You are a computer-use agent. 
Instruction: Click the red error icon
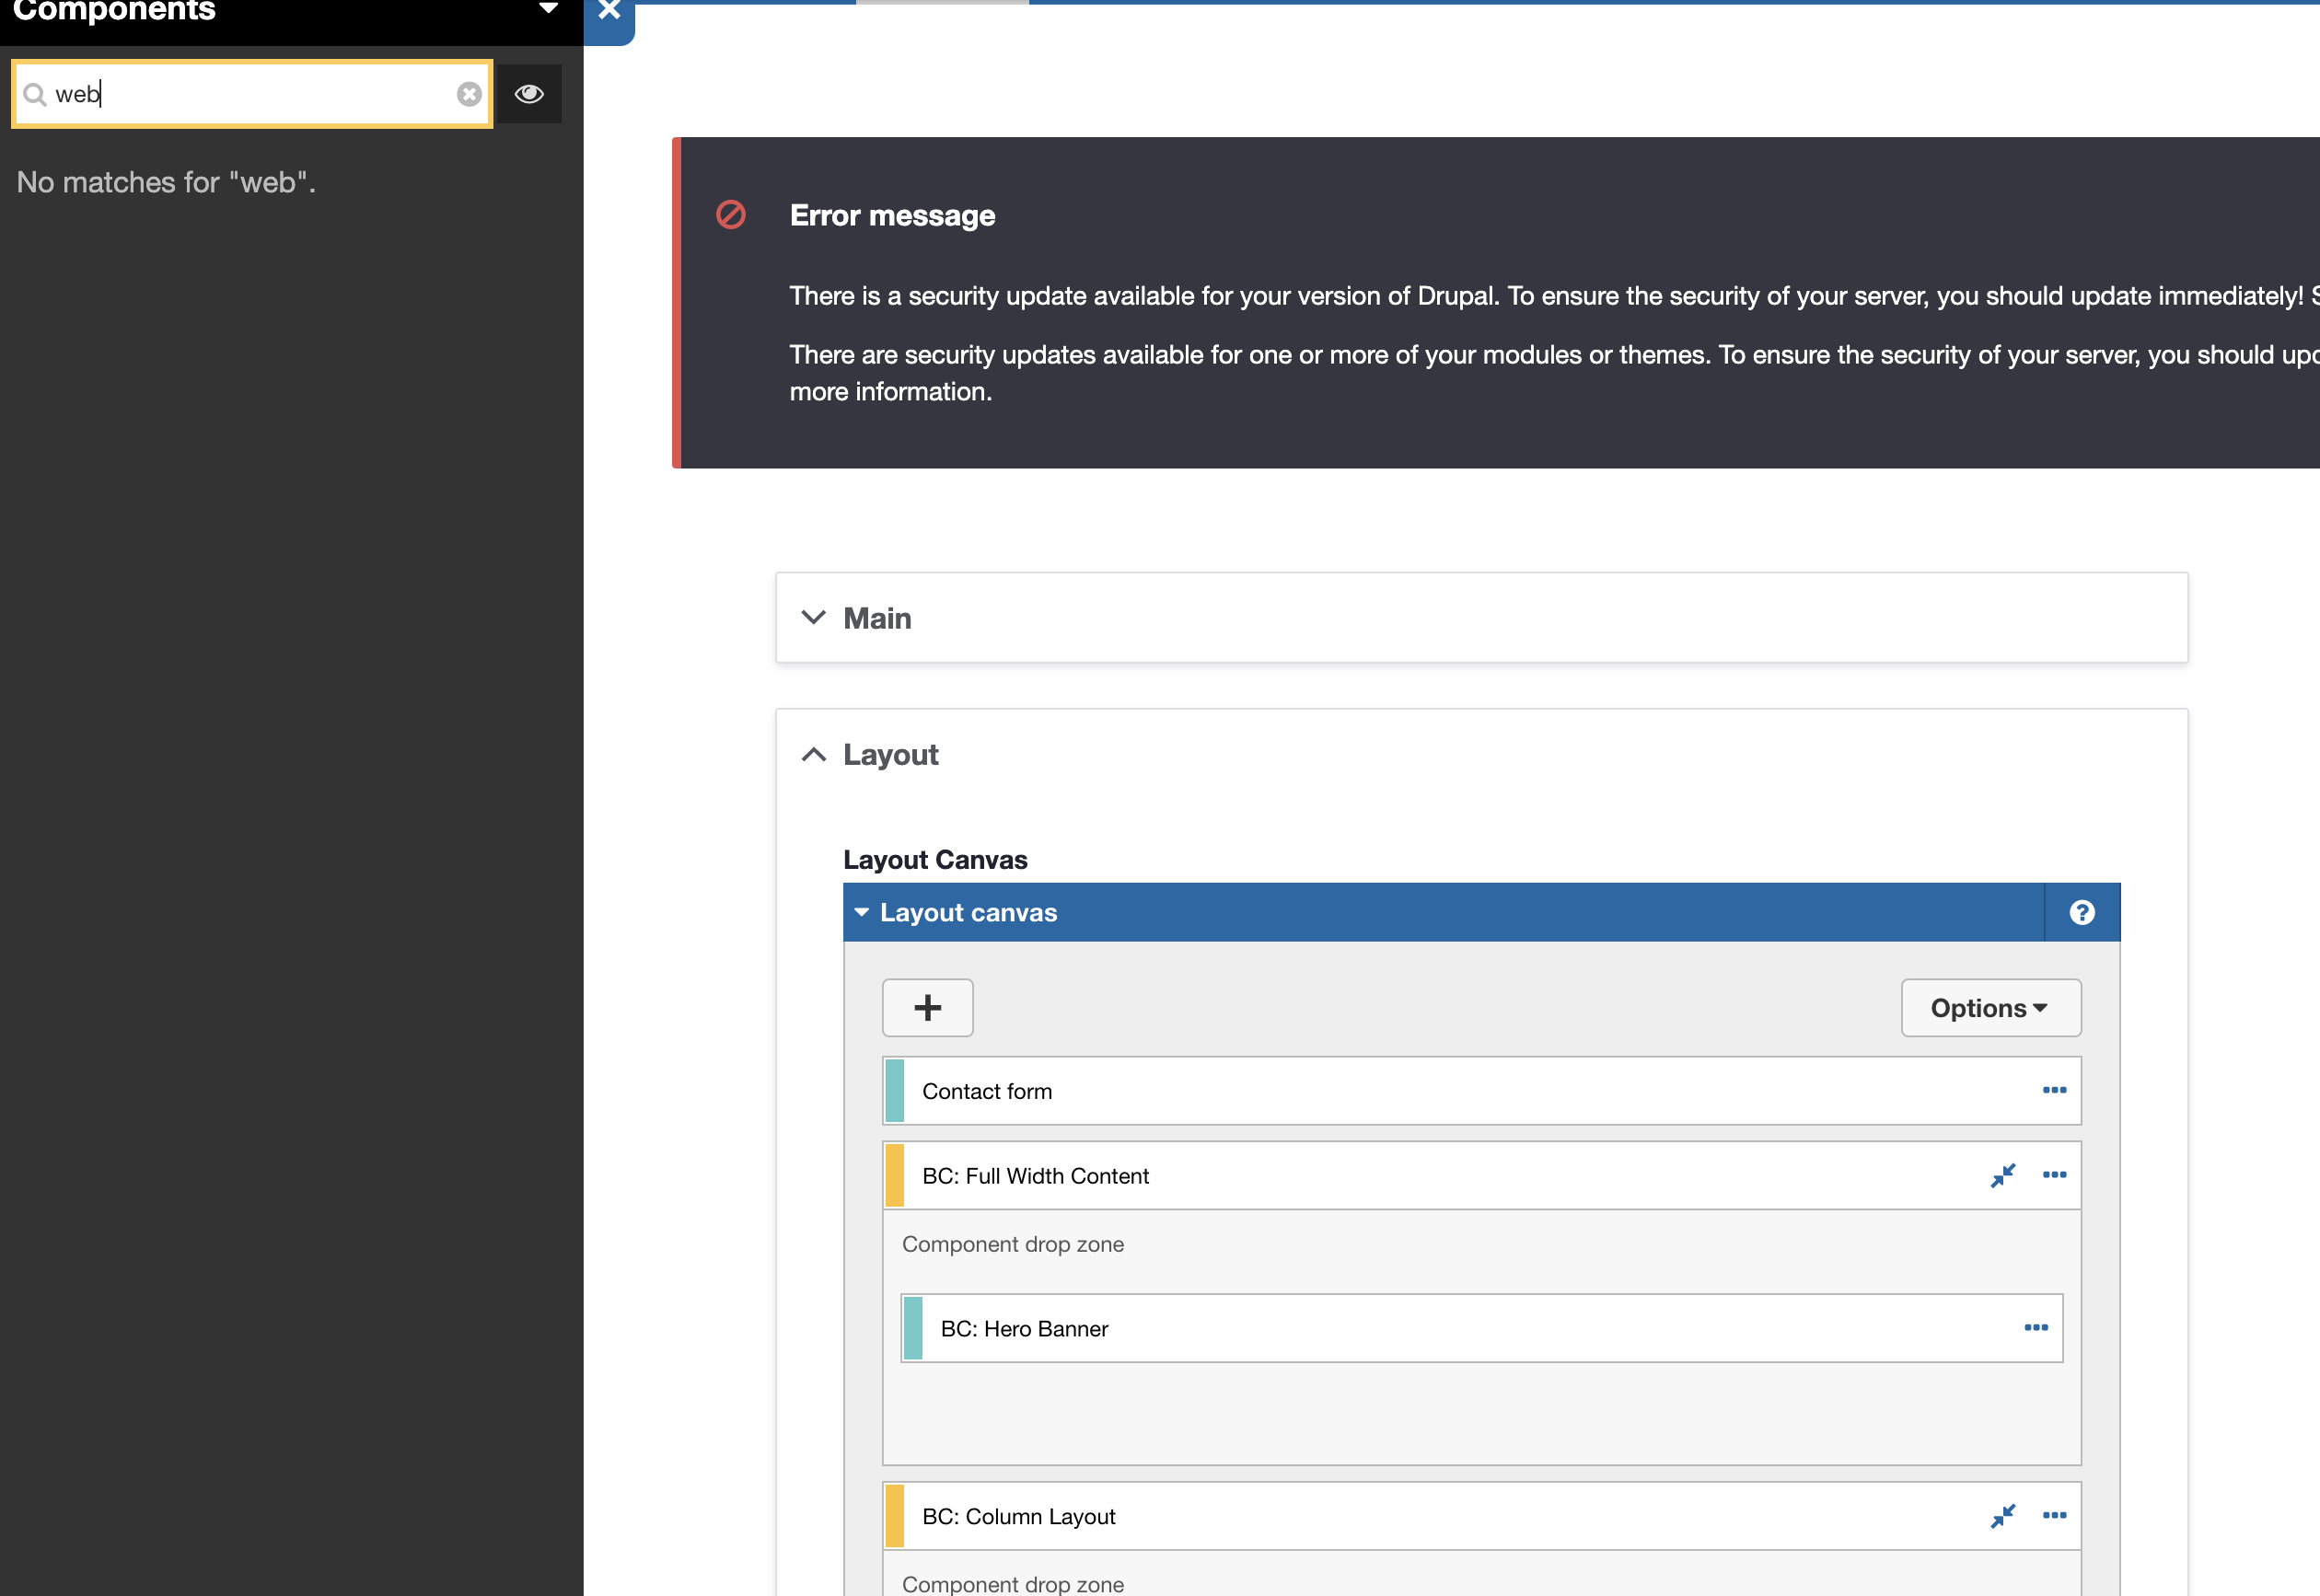(x=731, y=215)
